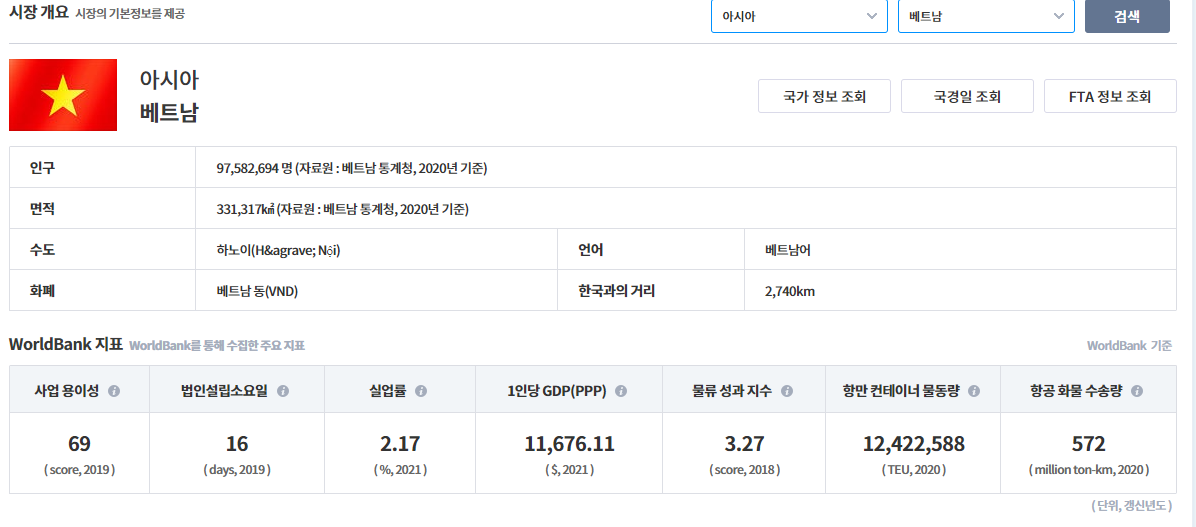This screenshot has width=1196, height=527.
Task: Click the 화폐 row label
Action: click(x=42, y=291)
